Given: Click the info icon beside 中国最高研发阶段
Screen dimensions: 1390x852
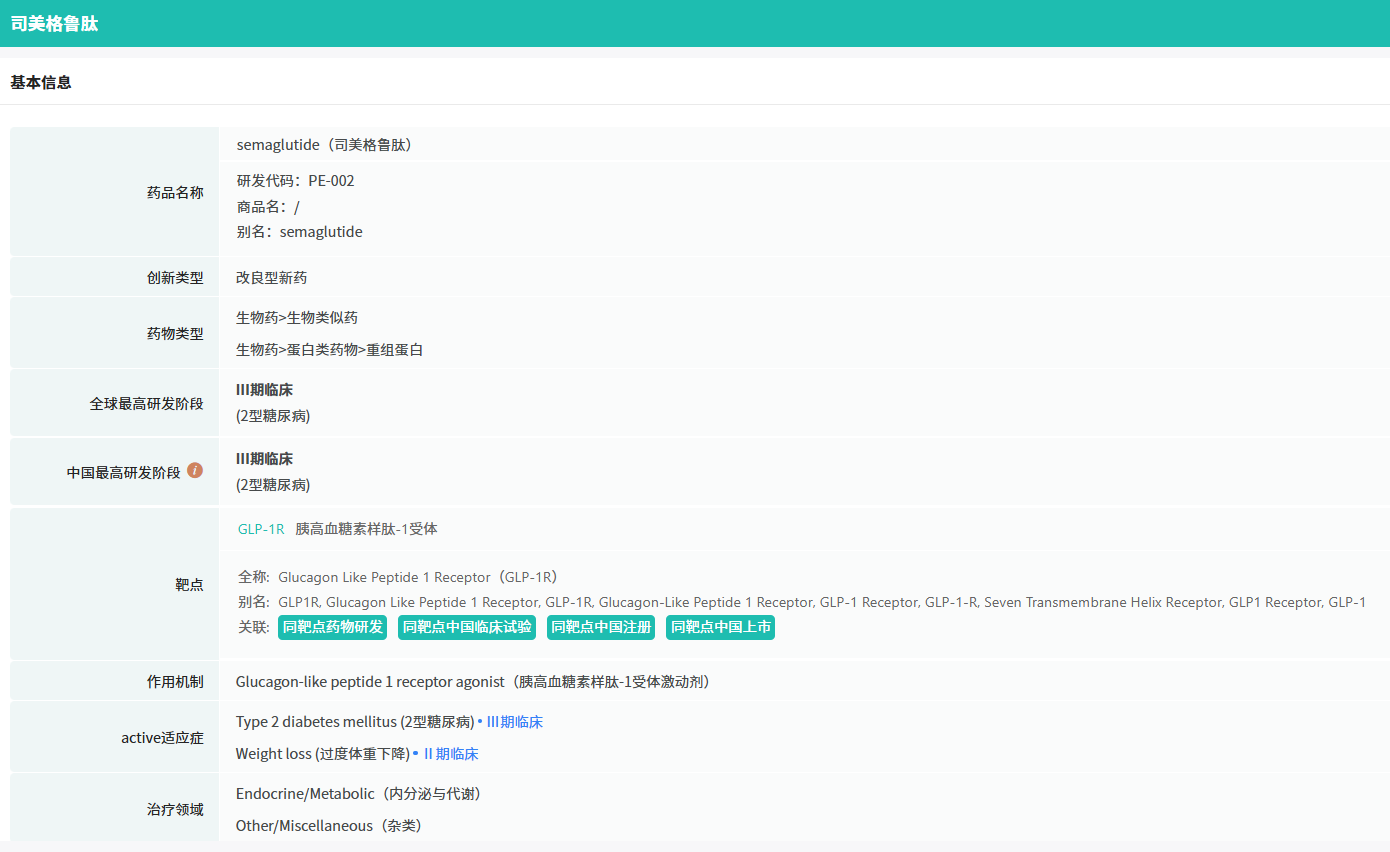Looking at the screenshot, I should click(195, 470).
